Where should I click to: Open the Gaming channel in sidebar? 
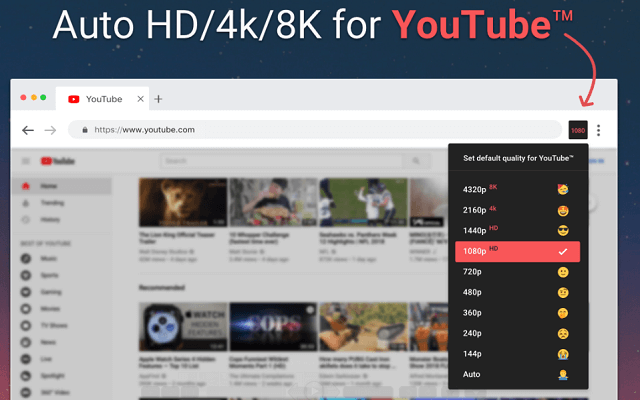(62, 292)
